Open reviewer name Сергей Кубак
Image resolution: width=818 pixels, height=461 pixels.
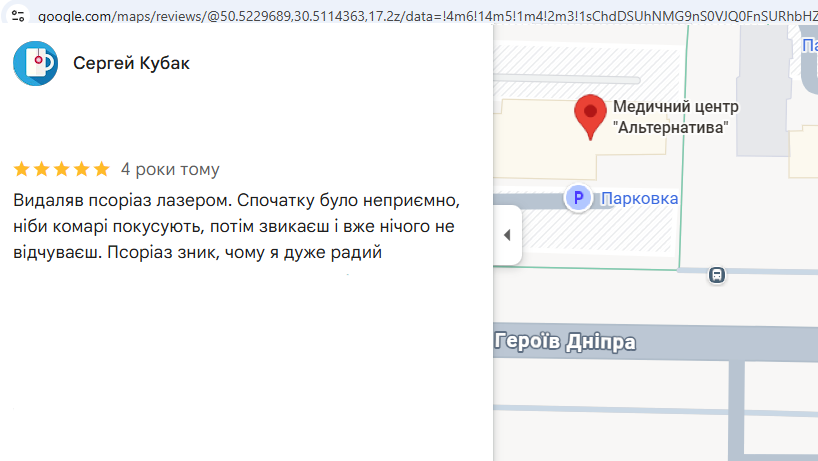pos(131,63)
